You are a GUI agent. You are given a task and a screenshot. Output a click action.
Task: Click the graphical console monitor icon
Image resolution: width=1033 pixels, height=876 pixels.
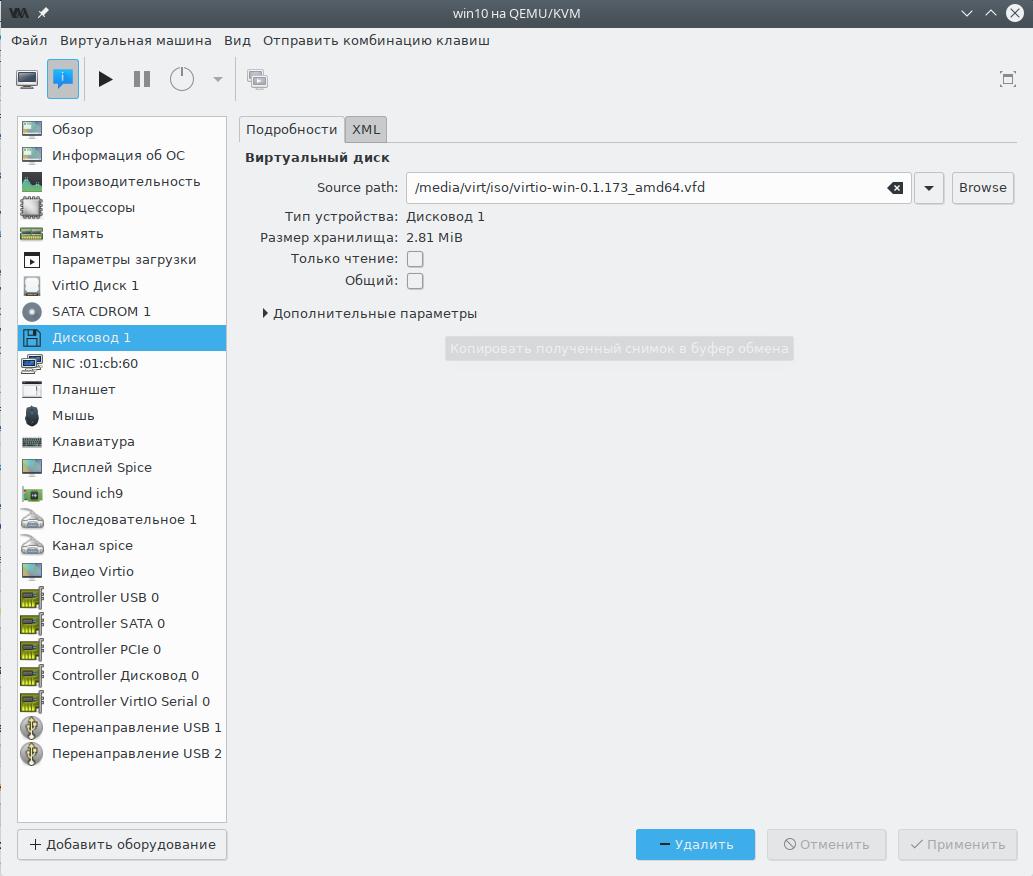click(x=27, y=79)
